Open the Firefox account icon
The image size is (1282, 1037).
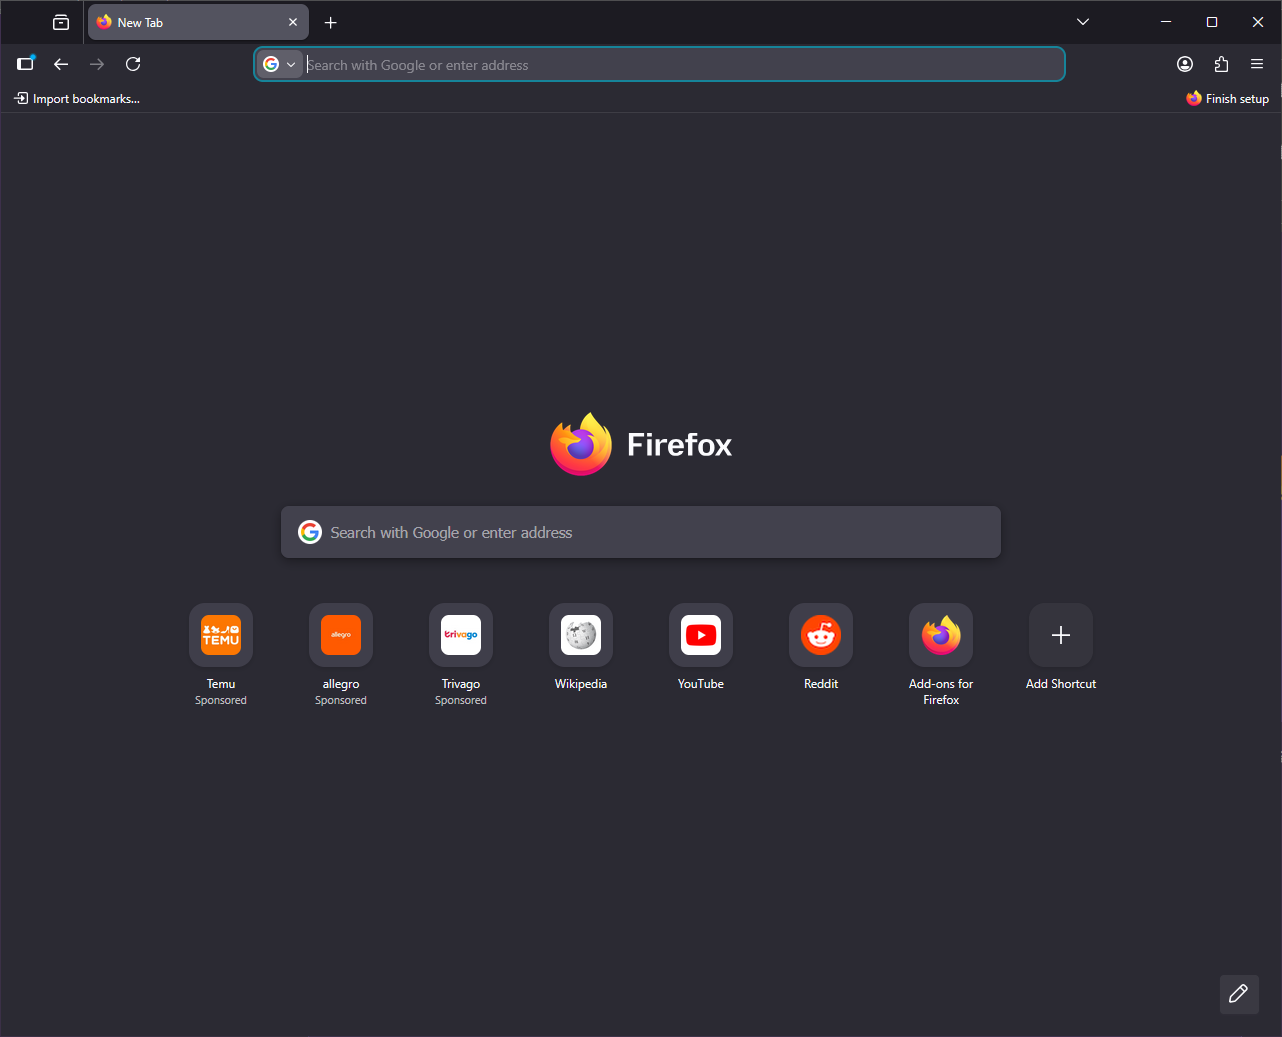[1185, 64]
